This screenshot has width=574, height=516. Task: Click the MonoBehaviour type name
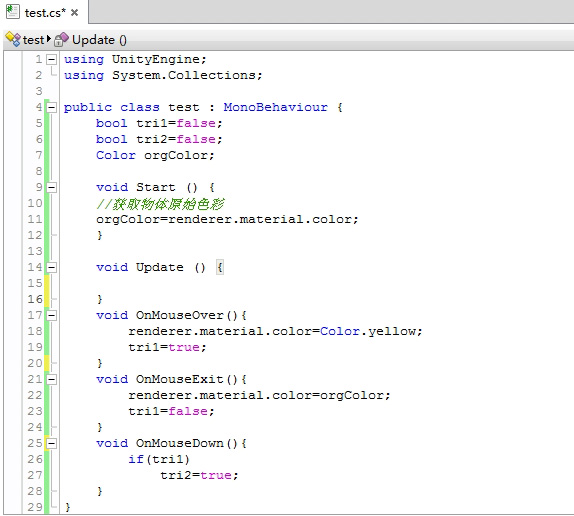276,107
